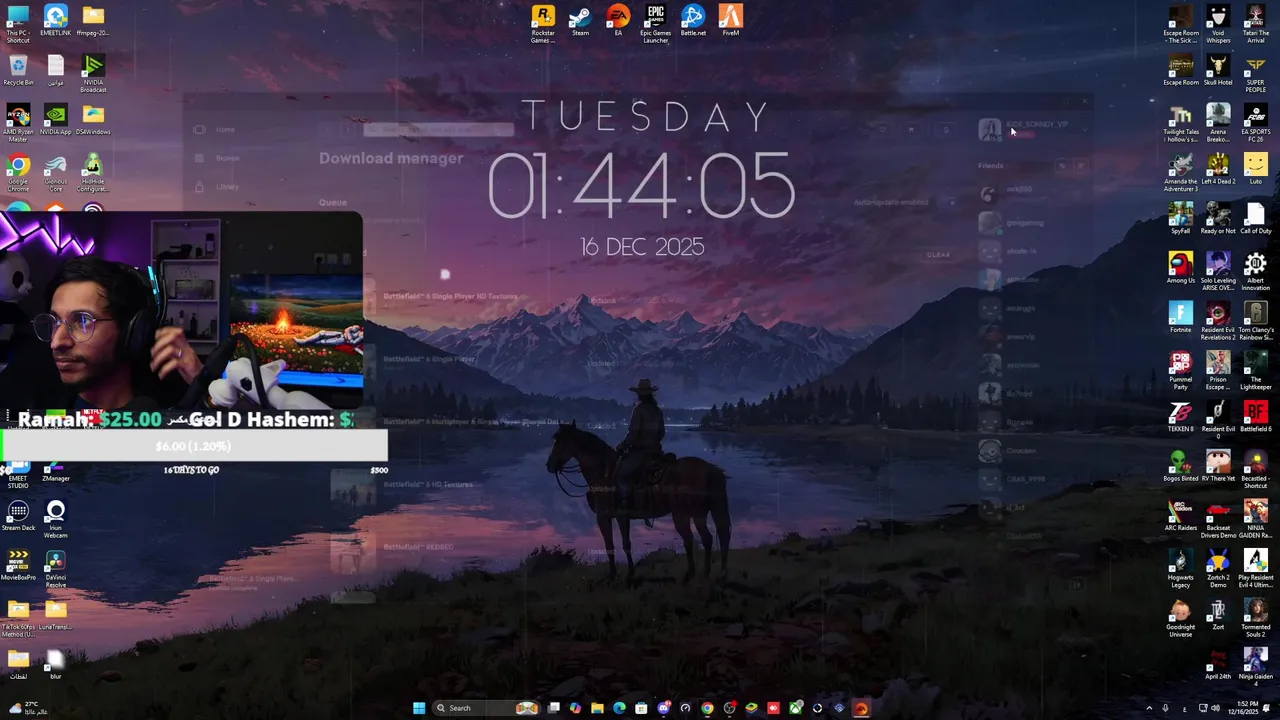Open the EMEETLINK desktop shortcut
This screenshot has height=720, width=1280.
click(x=55, y=22)
